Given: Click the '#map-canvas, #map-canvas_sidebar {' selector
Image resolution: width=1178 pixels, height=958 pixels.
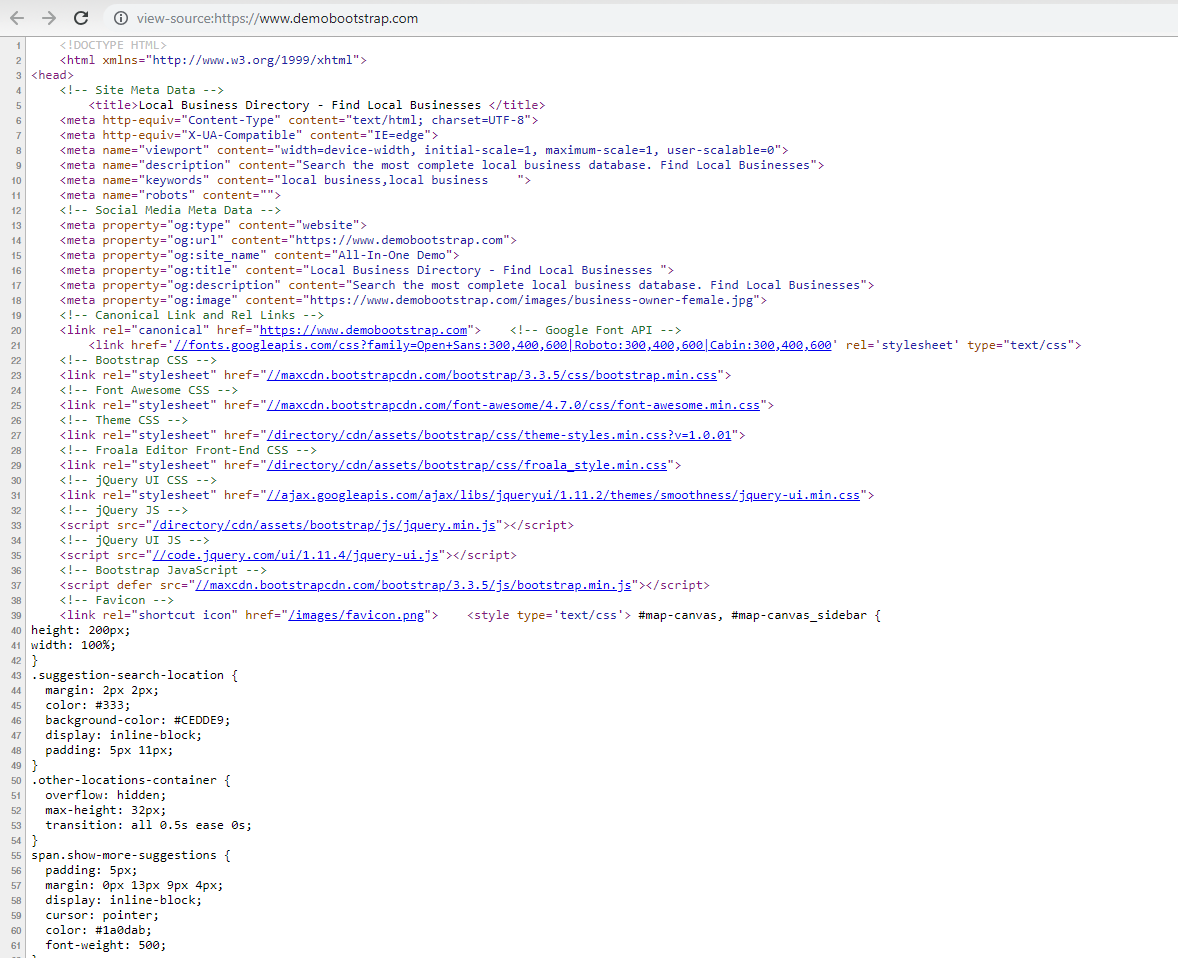Looking at the screenshot, I should pos(760,615).
